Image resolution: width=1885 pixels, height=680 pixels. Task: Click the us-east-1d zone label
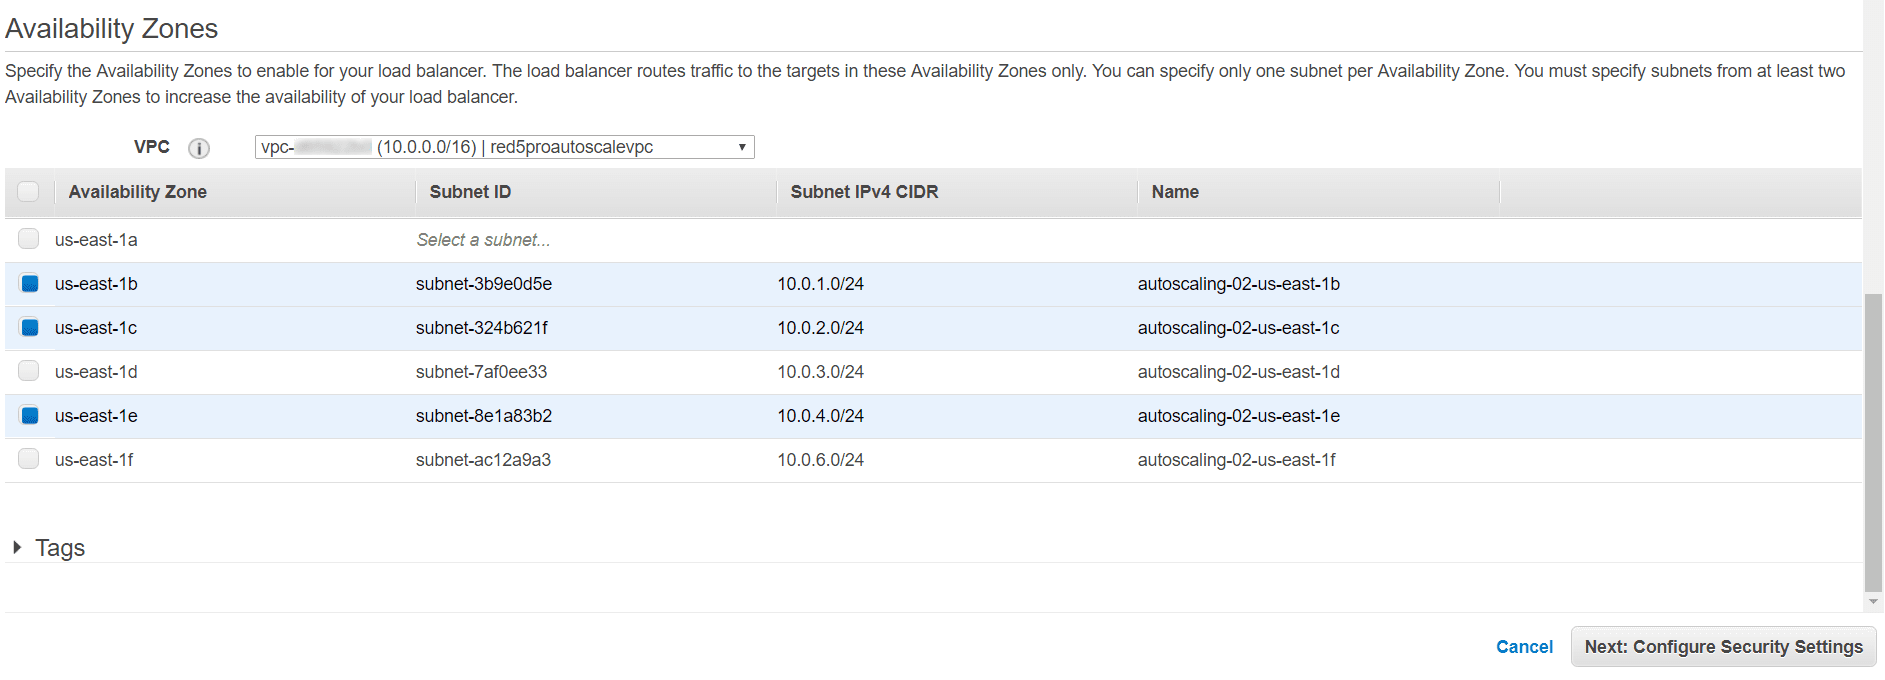pyautogui.click(x=96, y=372)
